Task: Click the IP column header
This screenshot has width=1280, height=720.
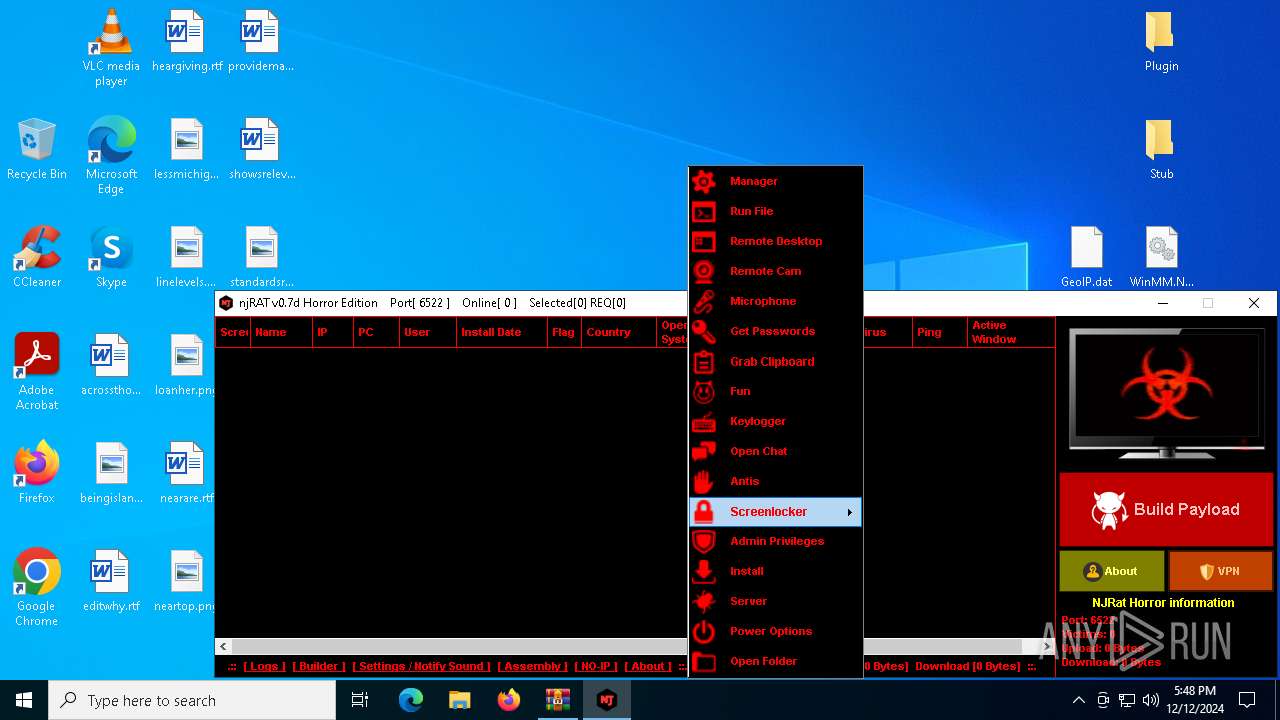Action: [x=333, y=332]
